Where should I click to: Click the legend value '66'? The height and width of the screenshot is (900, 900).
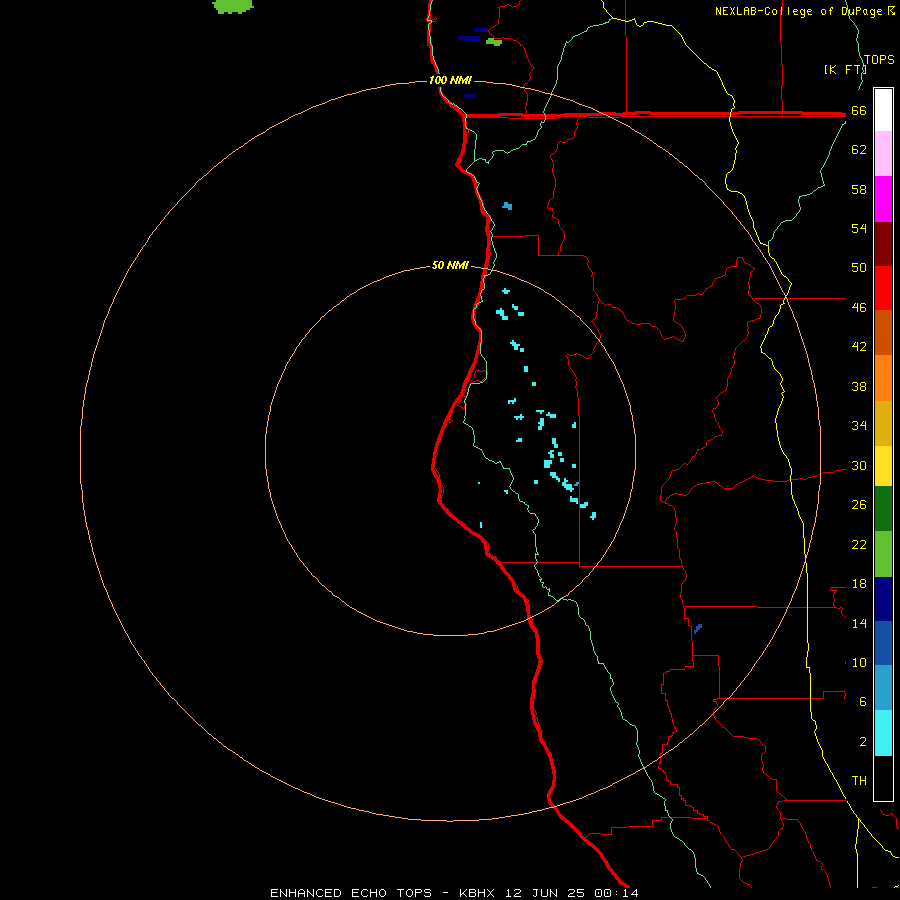point(859,111)
